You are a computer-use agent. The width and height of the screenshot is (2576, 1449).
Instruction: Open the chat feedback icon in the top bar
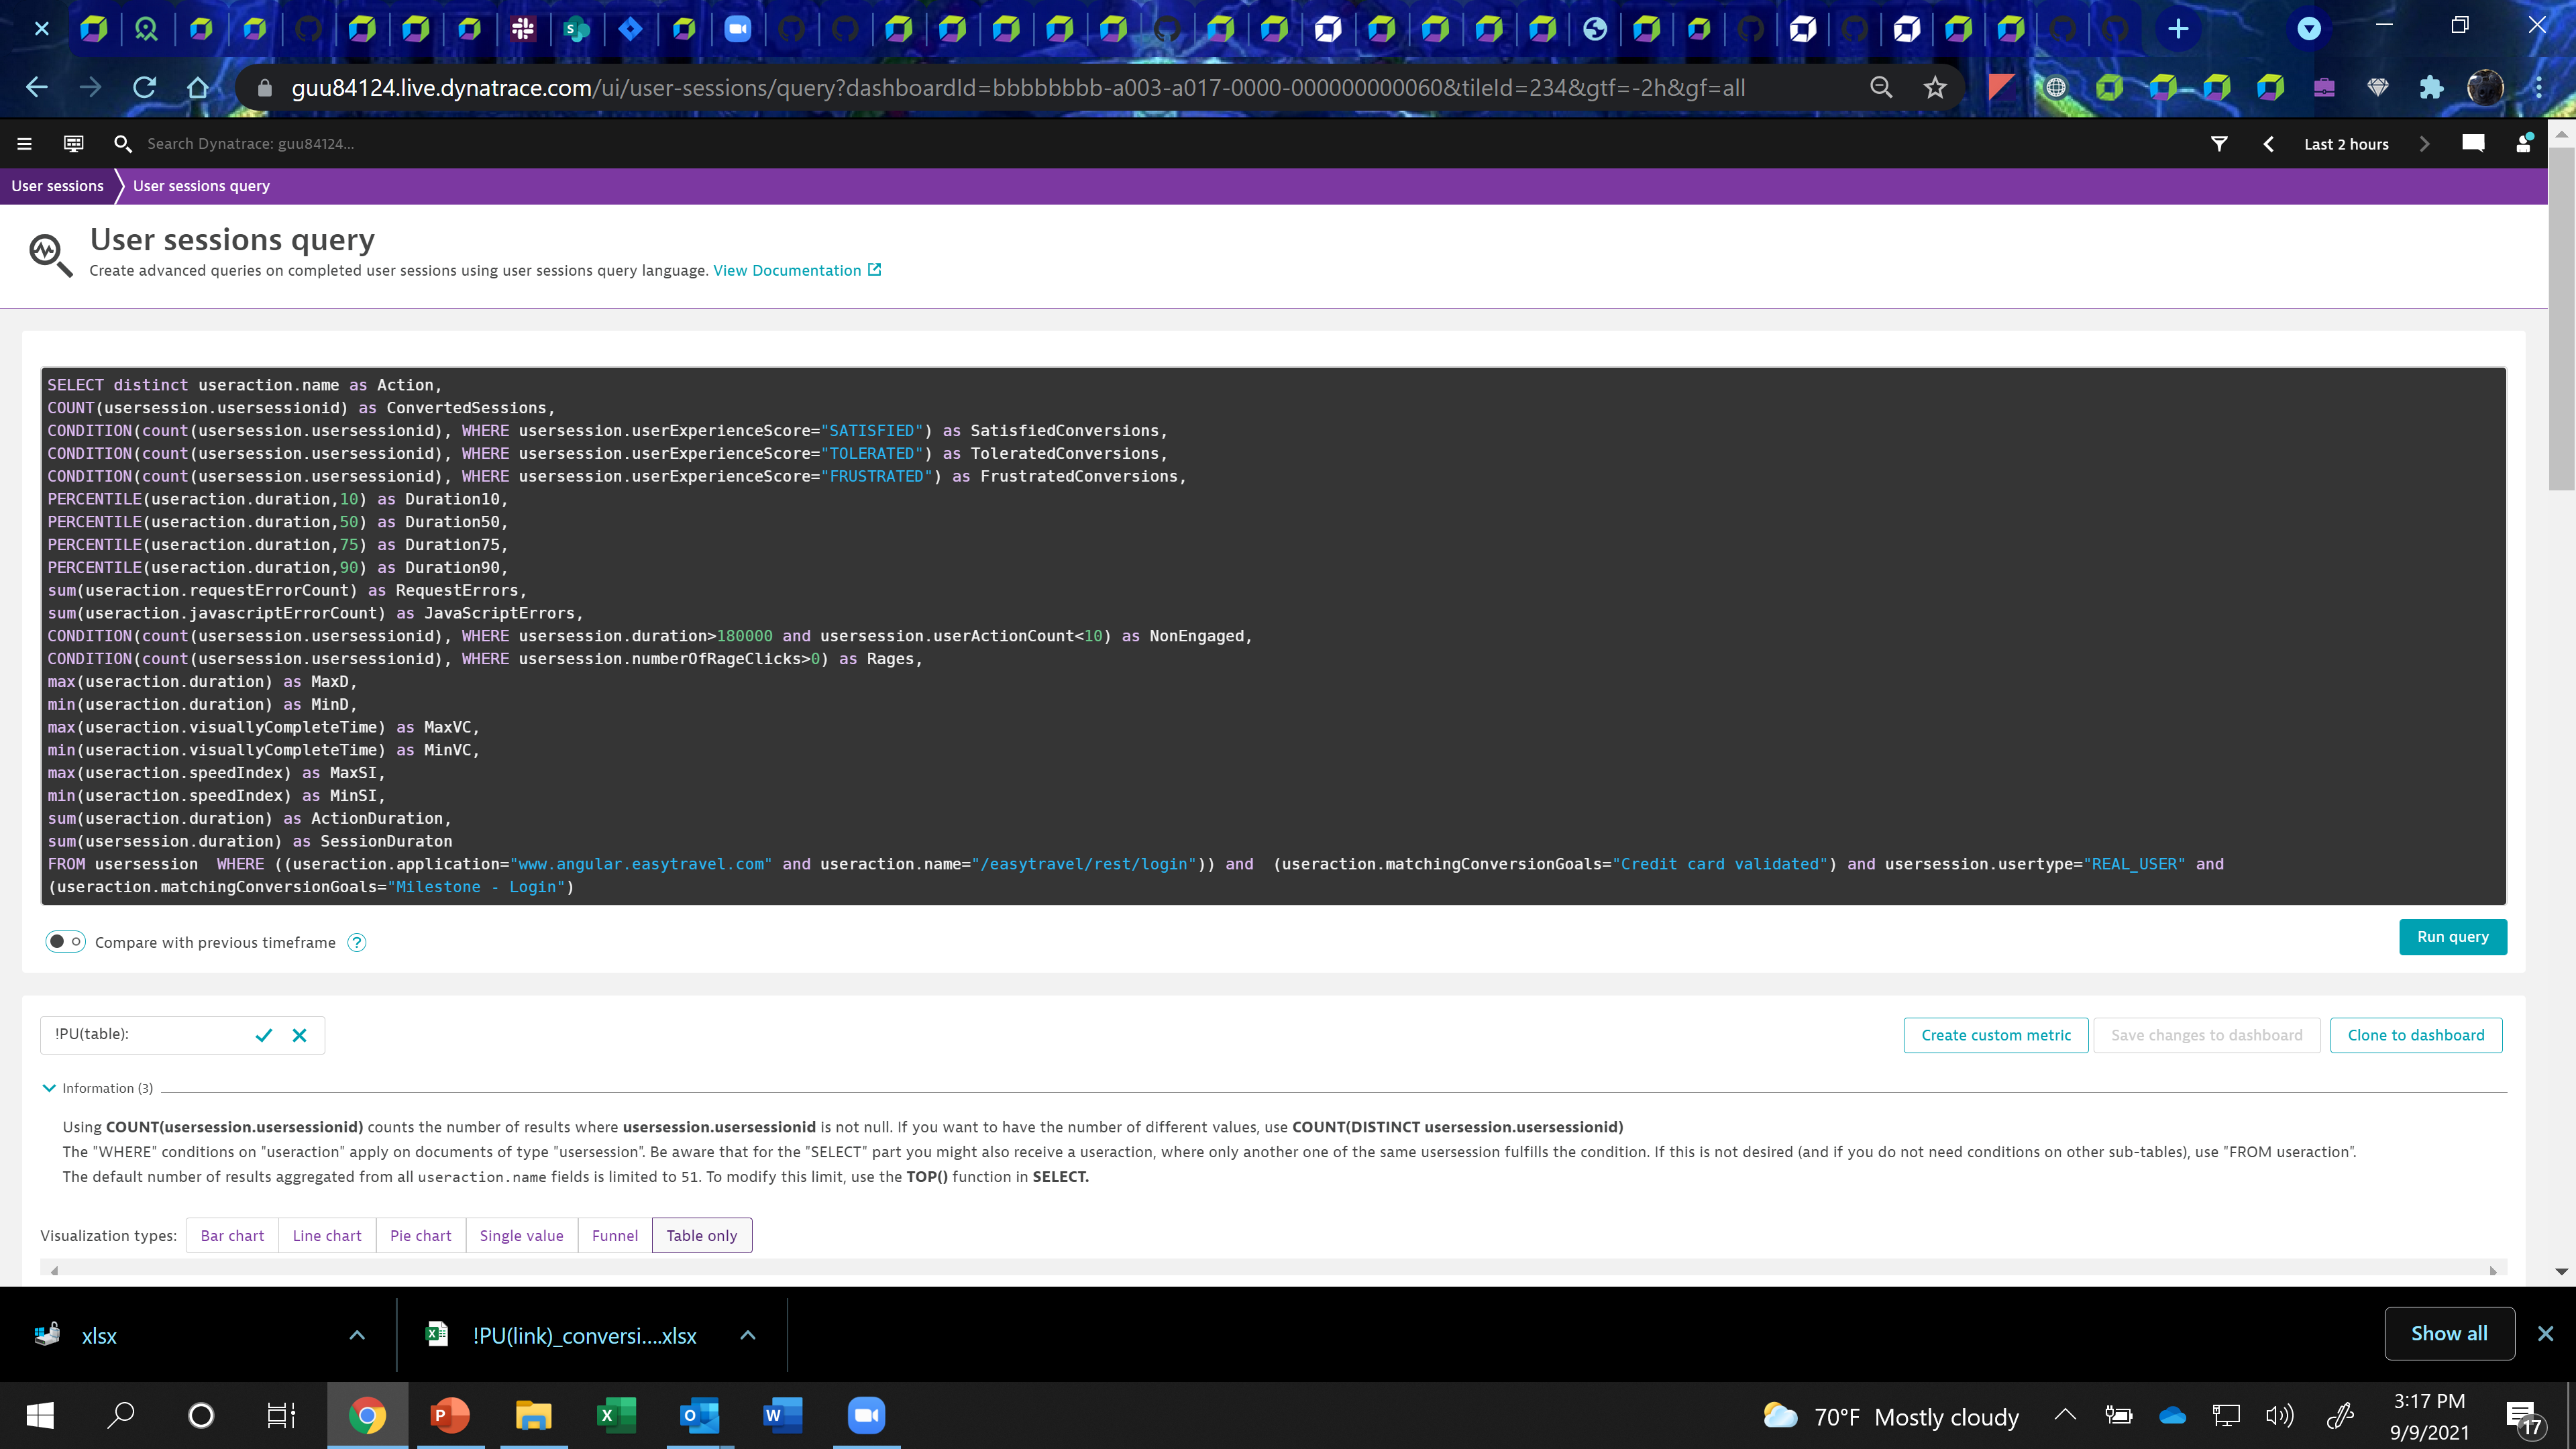(2474, 143)
